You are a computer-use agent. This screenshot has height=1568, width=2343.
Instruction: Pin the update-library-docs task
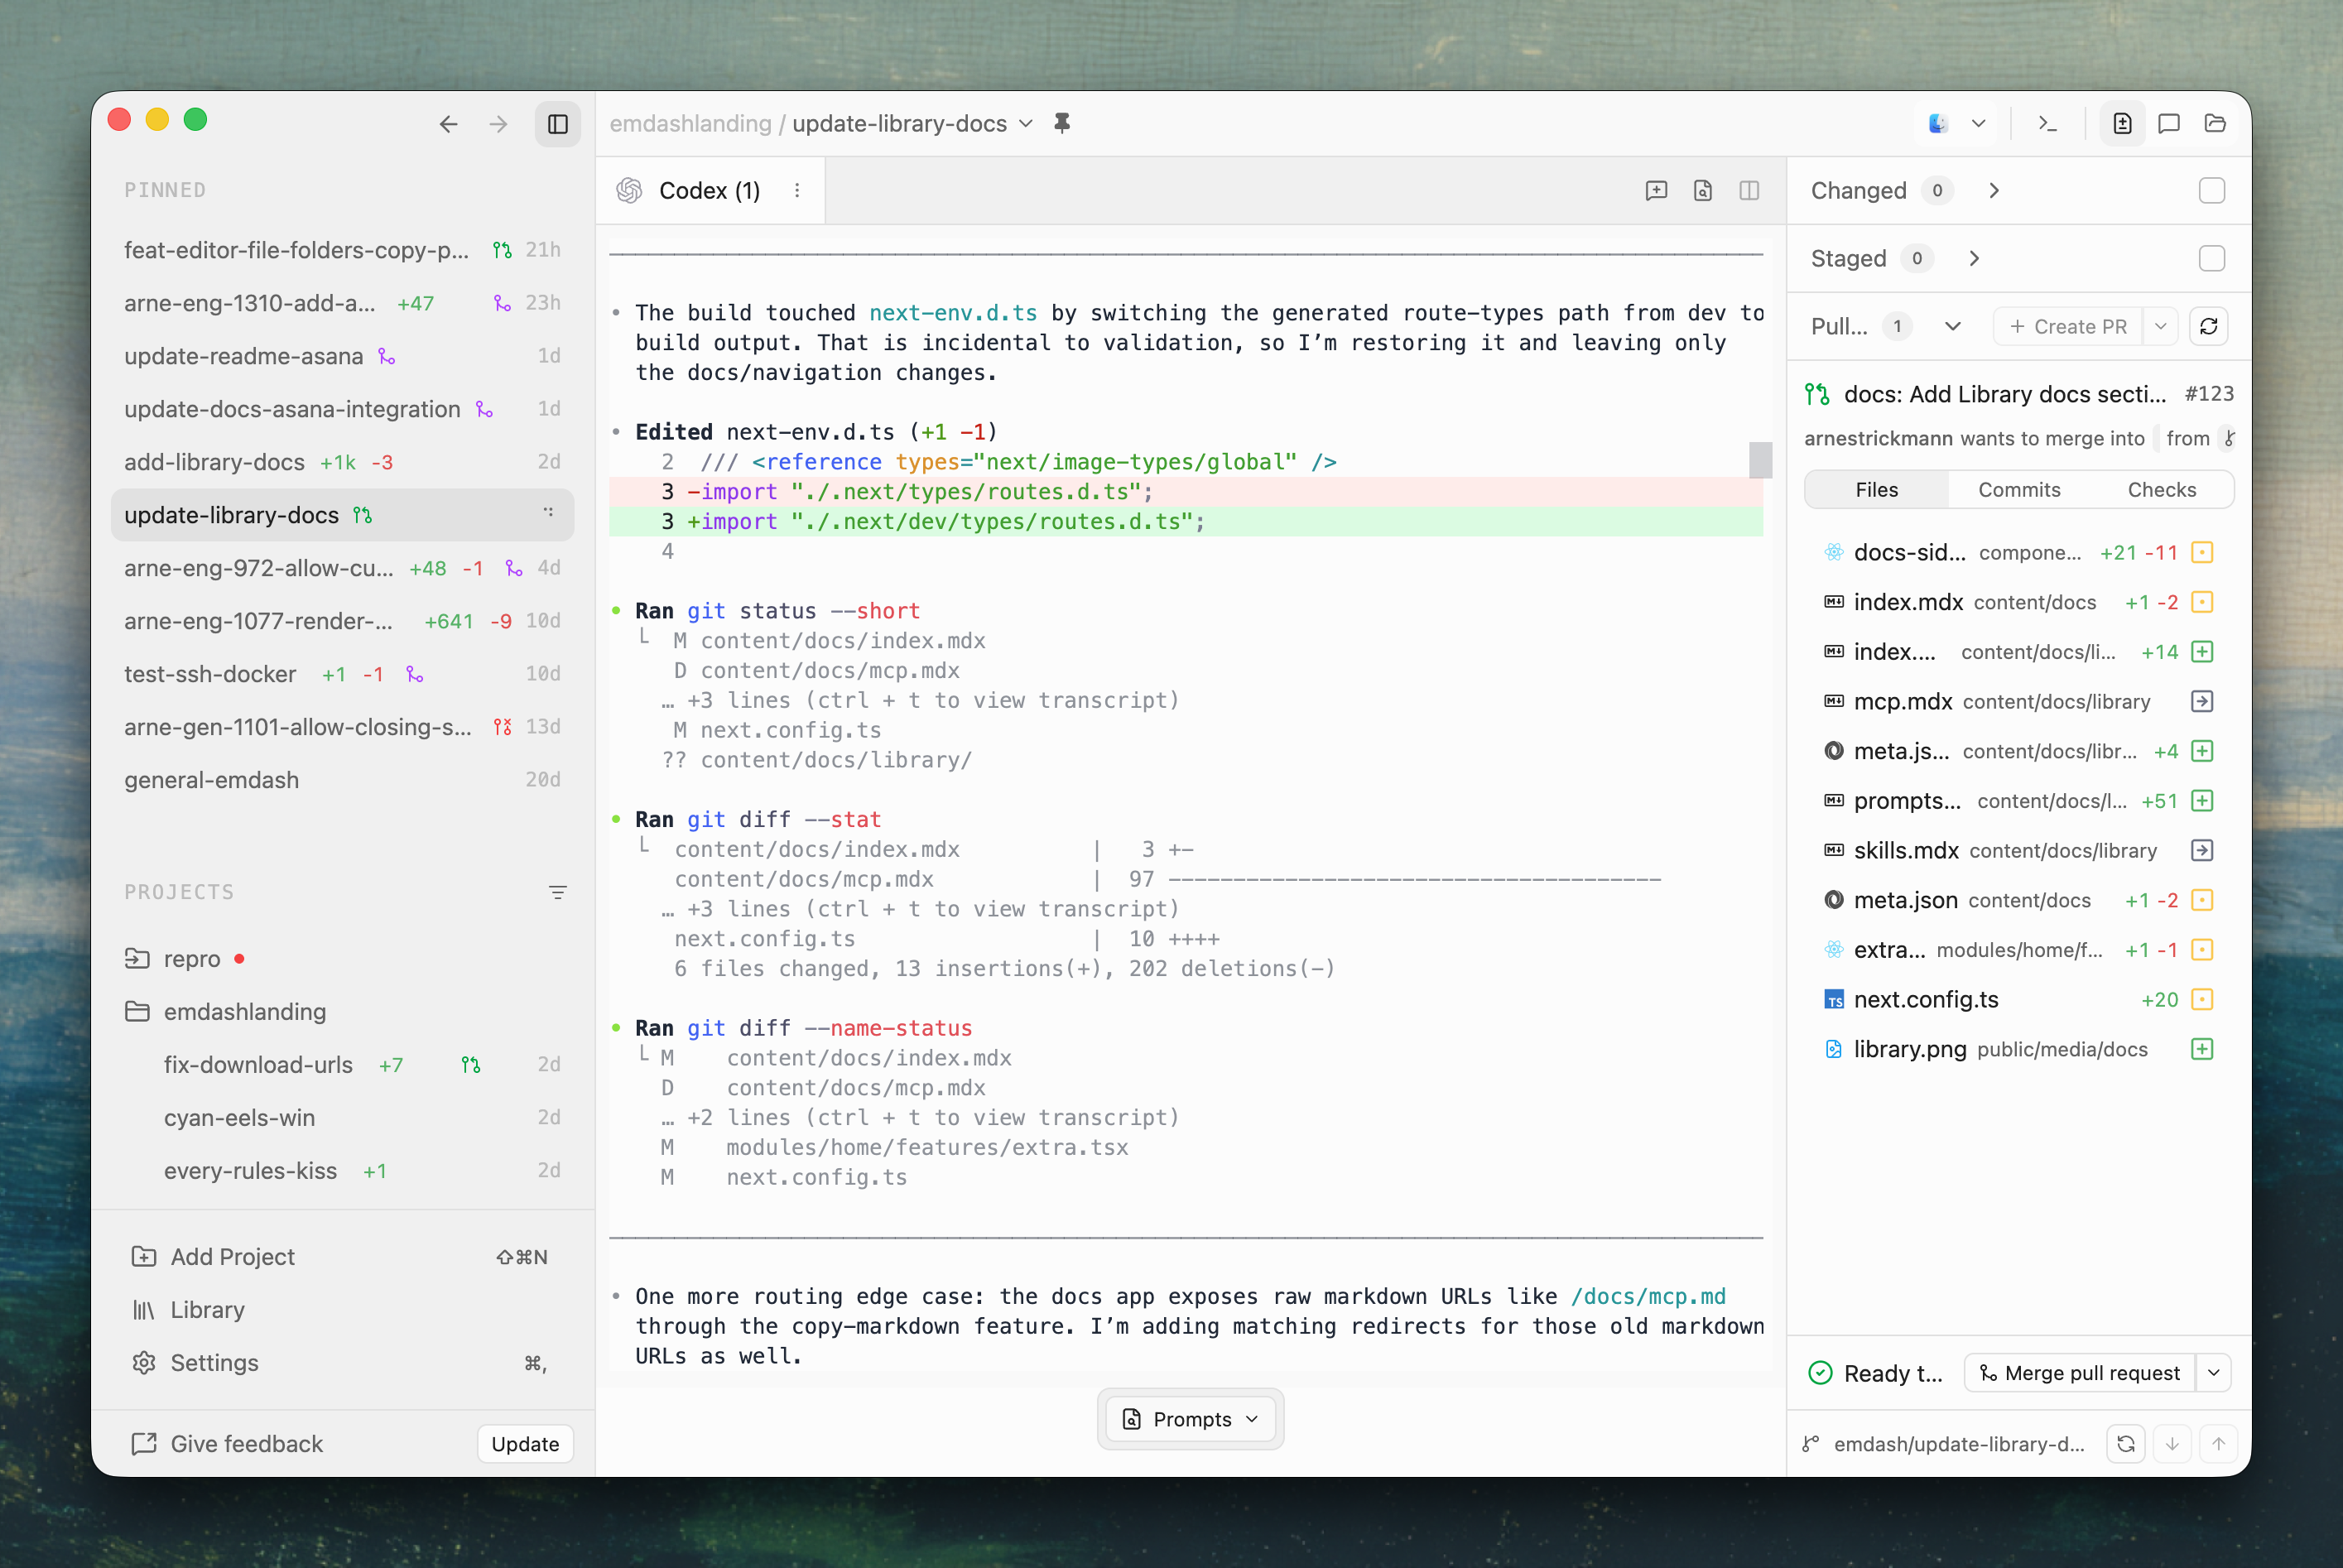click(x=1062, y=123)
